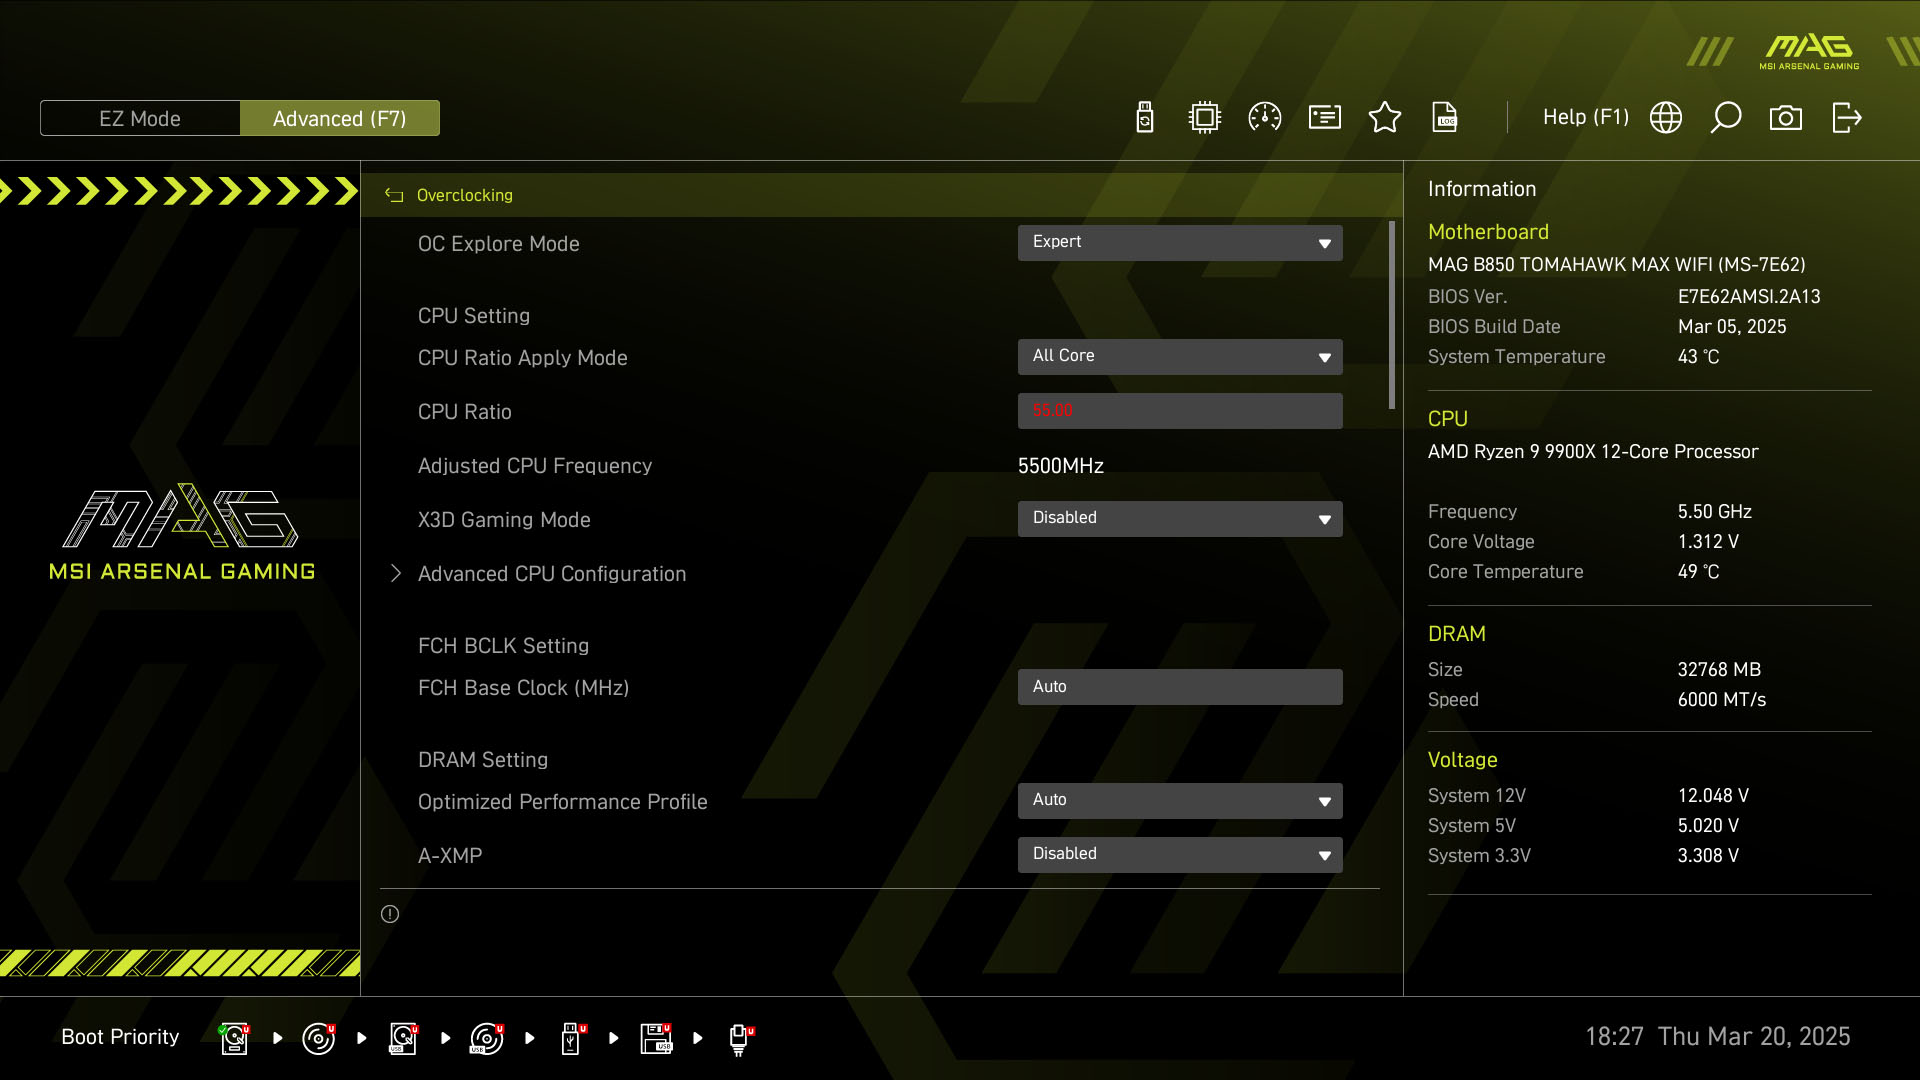Select the CPU Ratio label
Image resolution: width=1920 pixels, height=1080 pixels.
pyautogui.click(x=464, y=412)
